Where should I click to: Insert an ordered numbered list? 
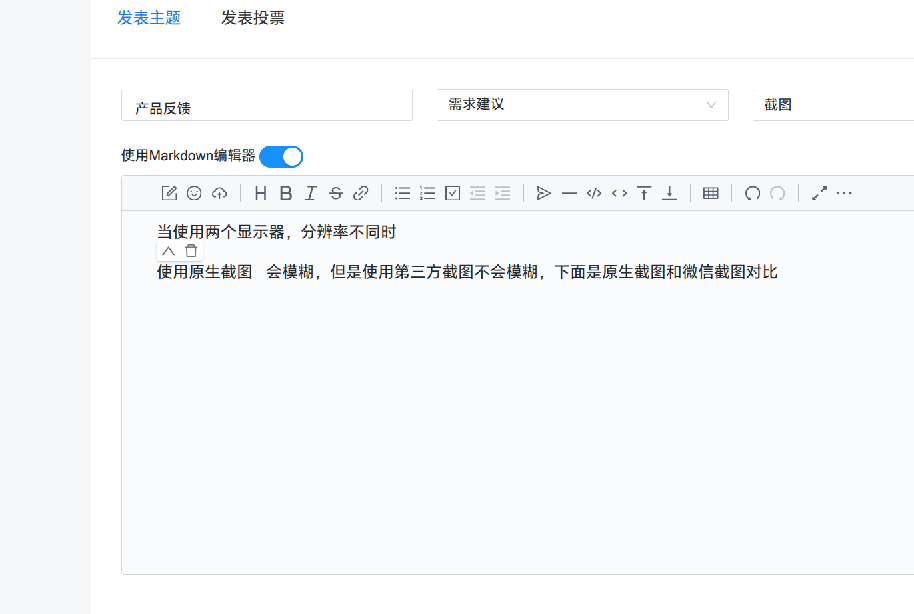click(x=427, y=193)
